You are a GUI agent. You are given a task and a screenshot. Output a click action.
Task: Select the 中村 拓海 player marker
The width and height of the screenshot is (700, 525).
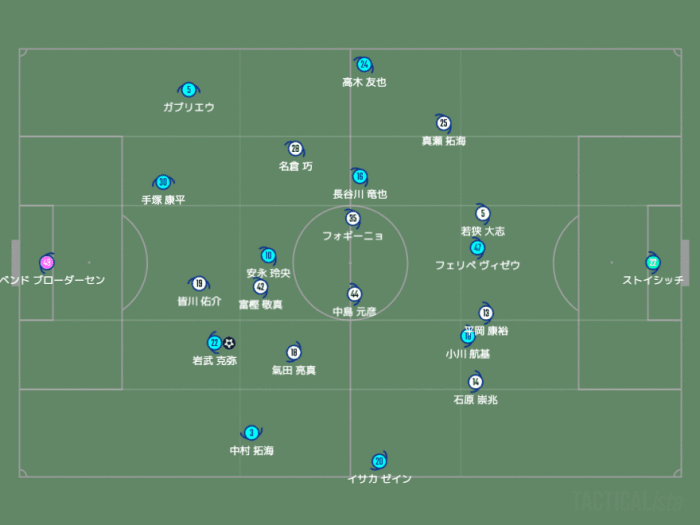[x=251, y=433]
